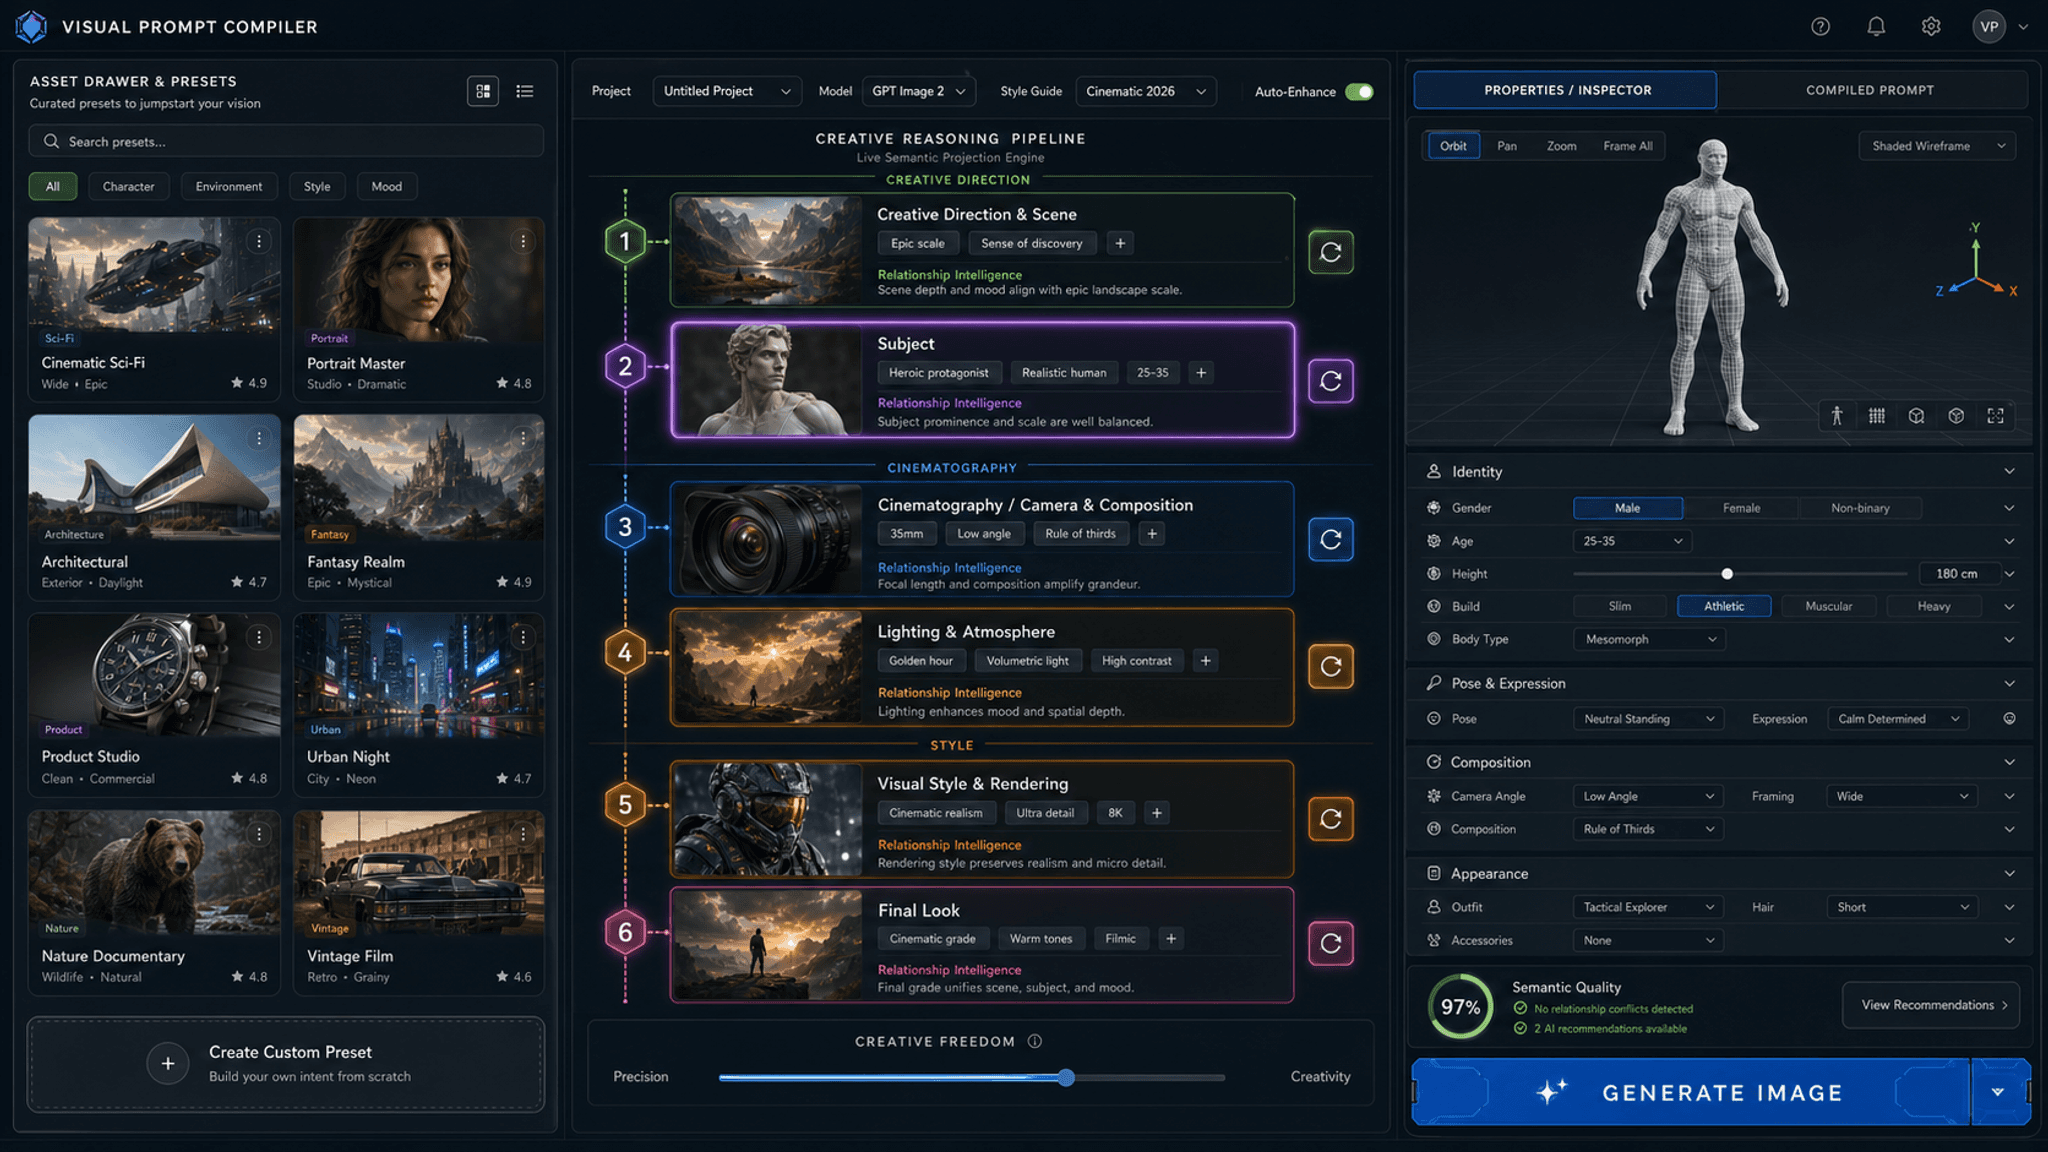
Task: Regenerate the Lighting & Atmosphere step
Action: click(1331, 666)
